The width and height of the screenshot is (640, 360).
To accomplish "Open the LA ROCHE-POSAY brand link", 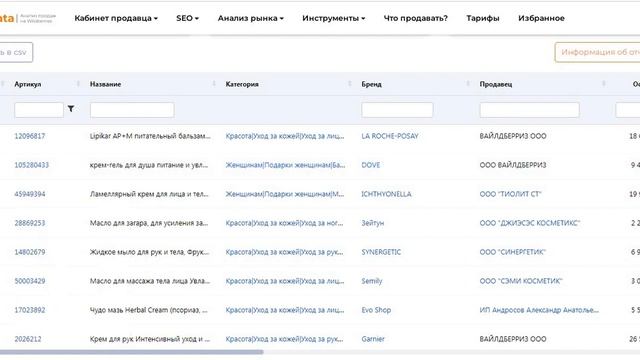I will (x=390, y=136).
